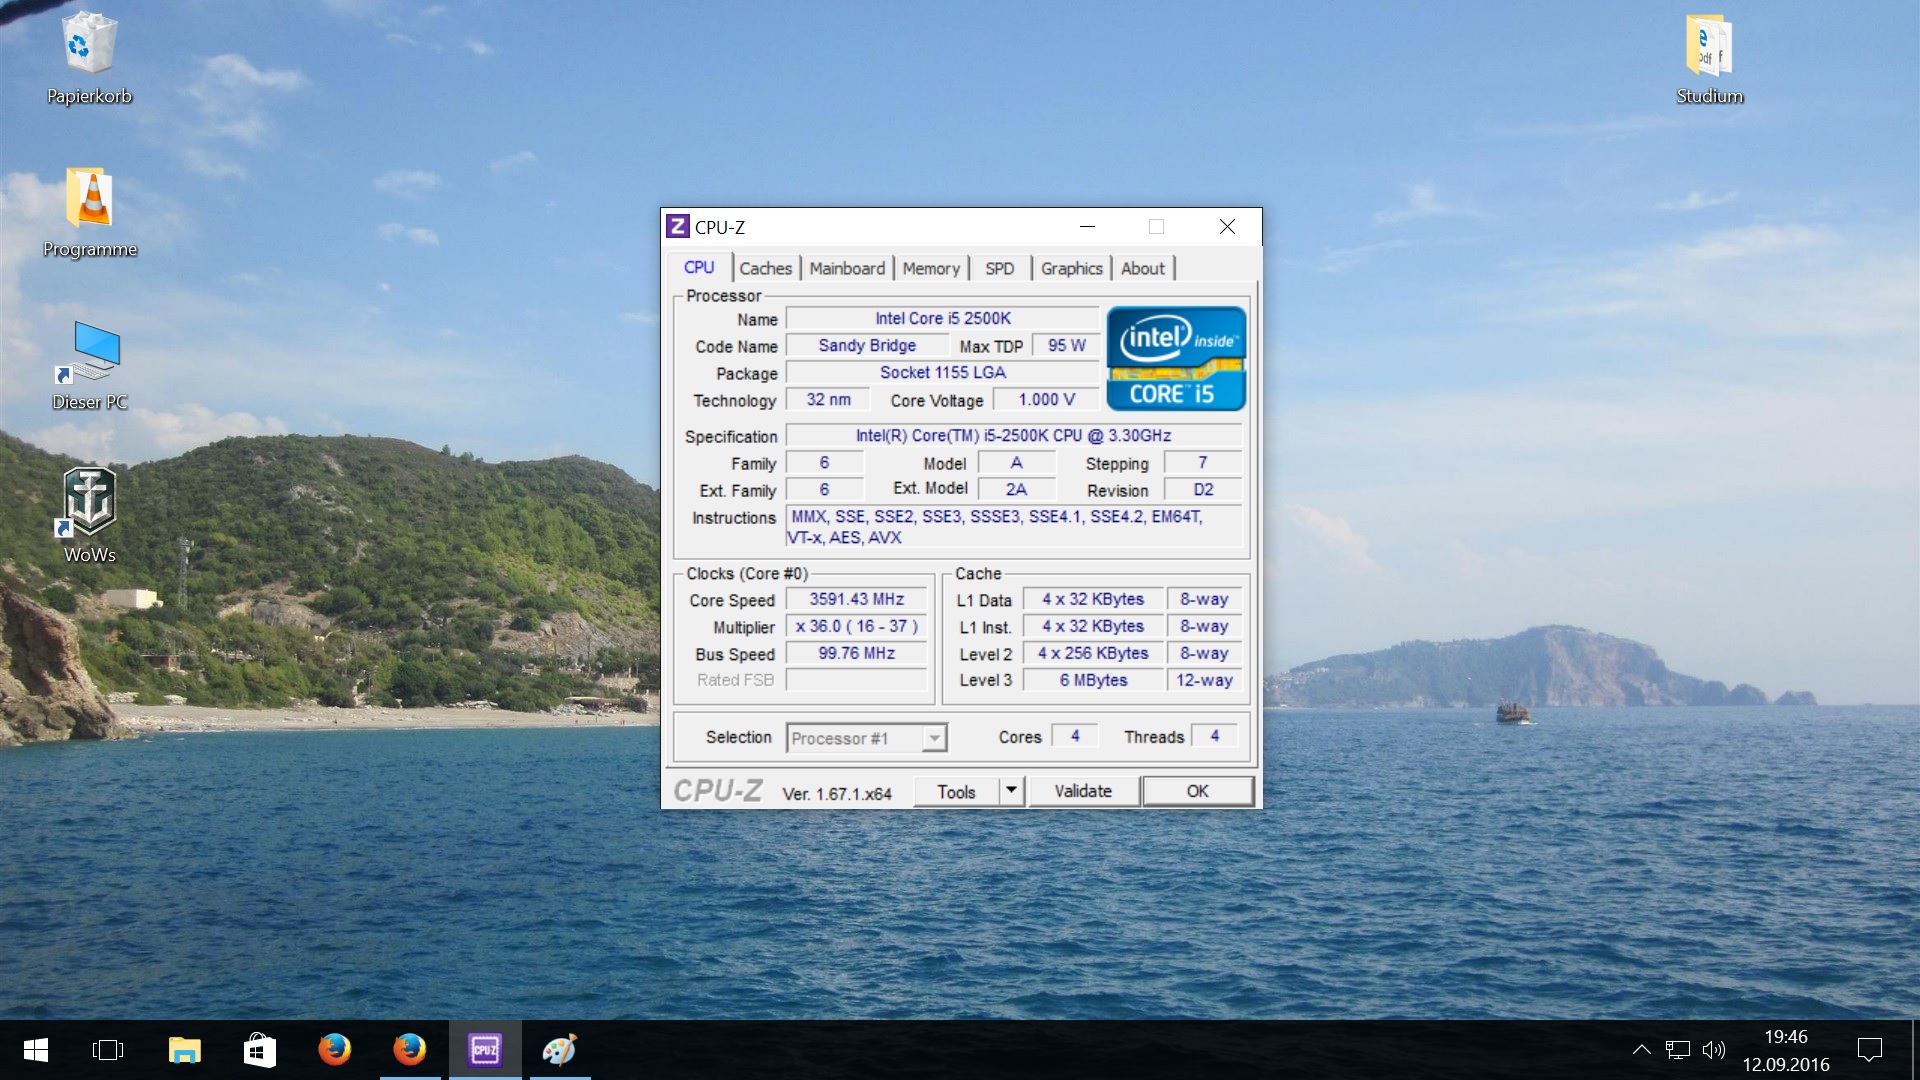Open Windows Store from taskbar
Screen dimensions: 1920x1080
click(260, 1050)
